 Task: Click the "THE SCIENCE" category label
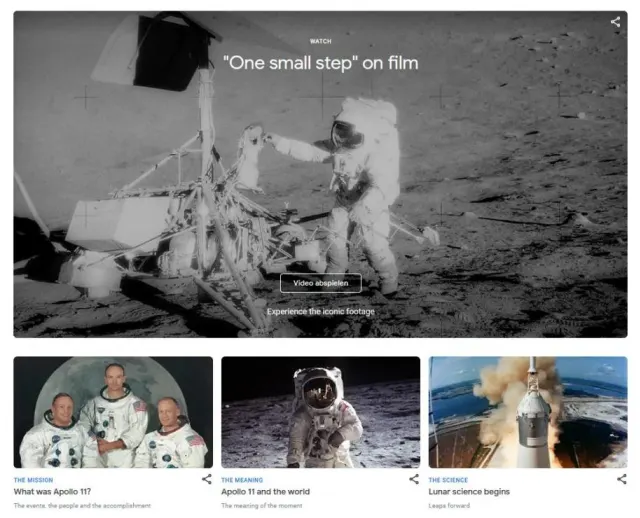448,480
